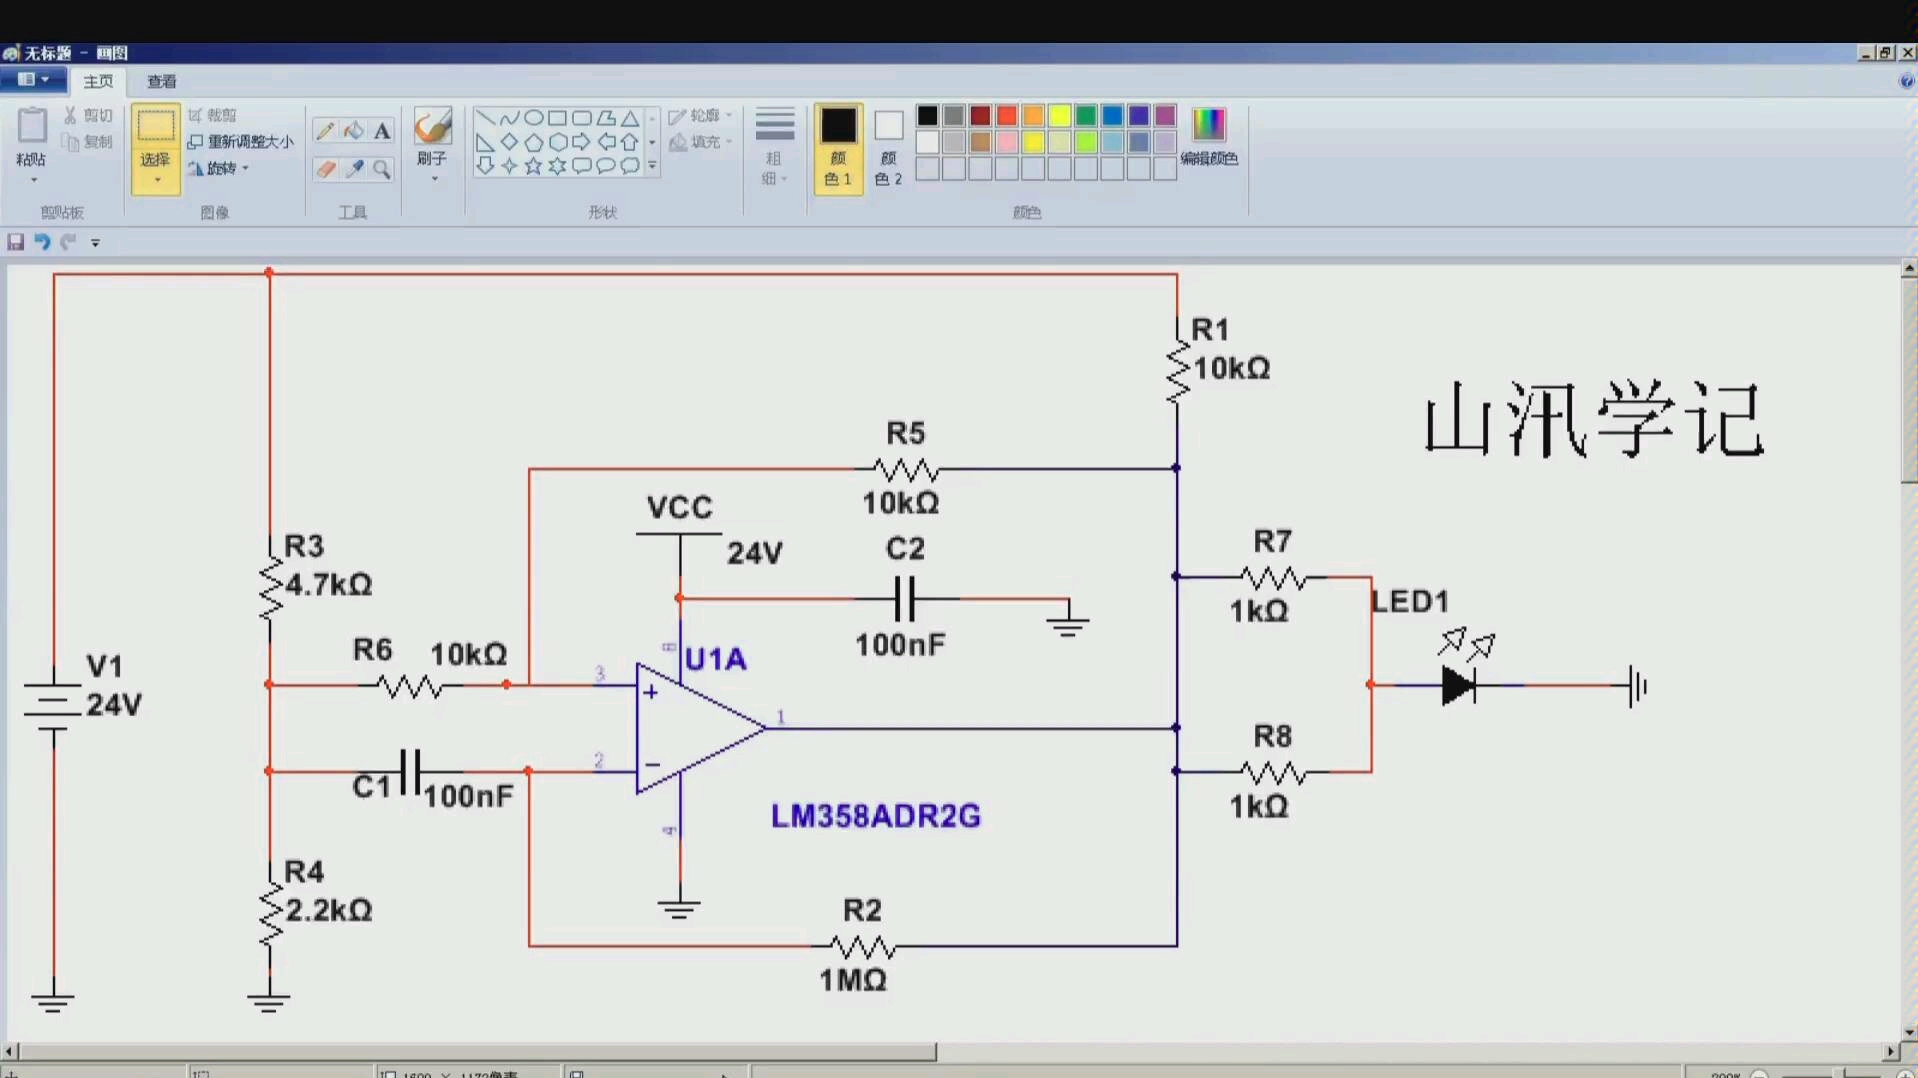Select the Magnifier tool
Image resolution: width=1918 pixels, height=1078 pixels.
point(382,169)
